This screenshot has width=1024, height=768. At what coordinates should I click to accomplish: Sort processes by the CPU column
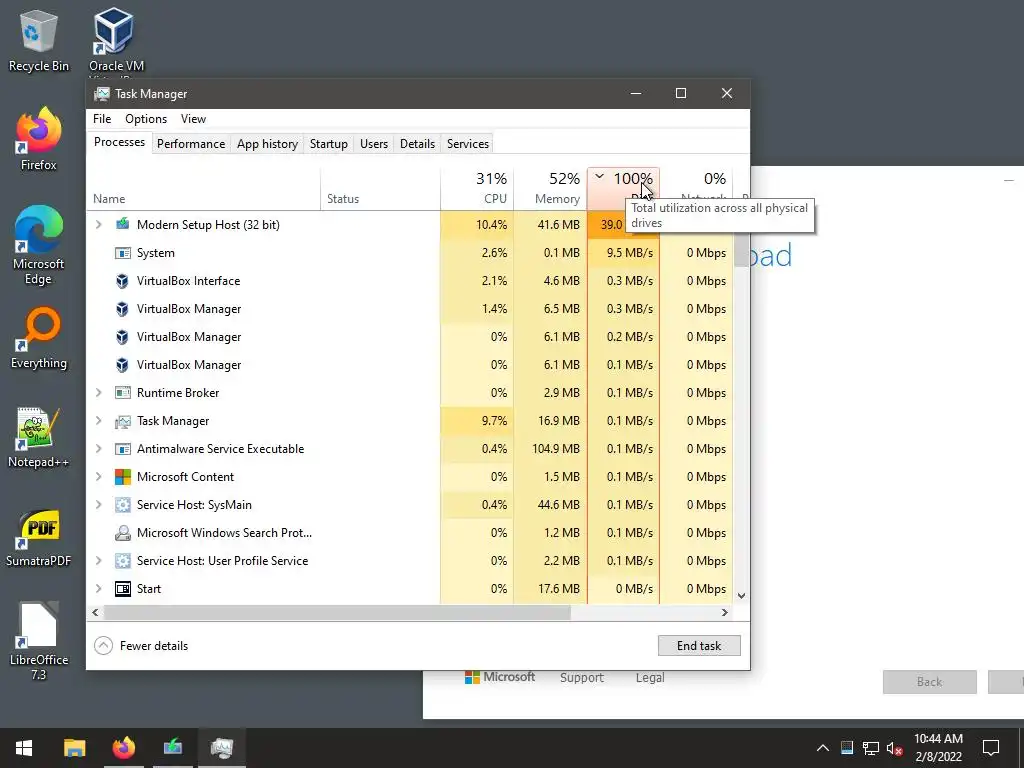[477, 188]
